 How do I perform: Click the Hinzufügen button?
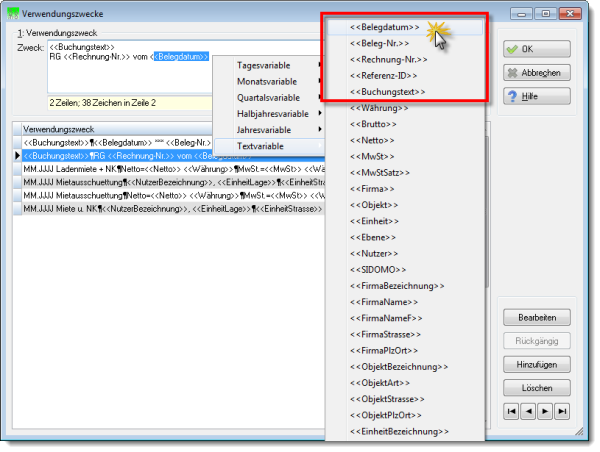[536, 364]
